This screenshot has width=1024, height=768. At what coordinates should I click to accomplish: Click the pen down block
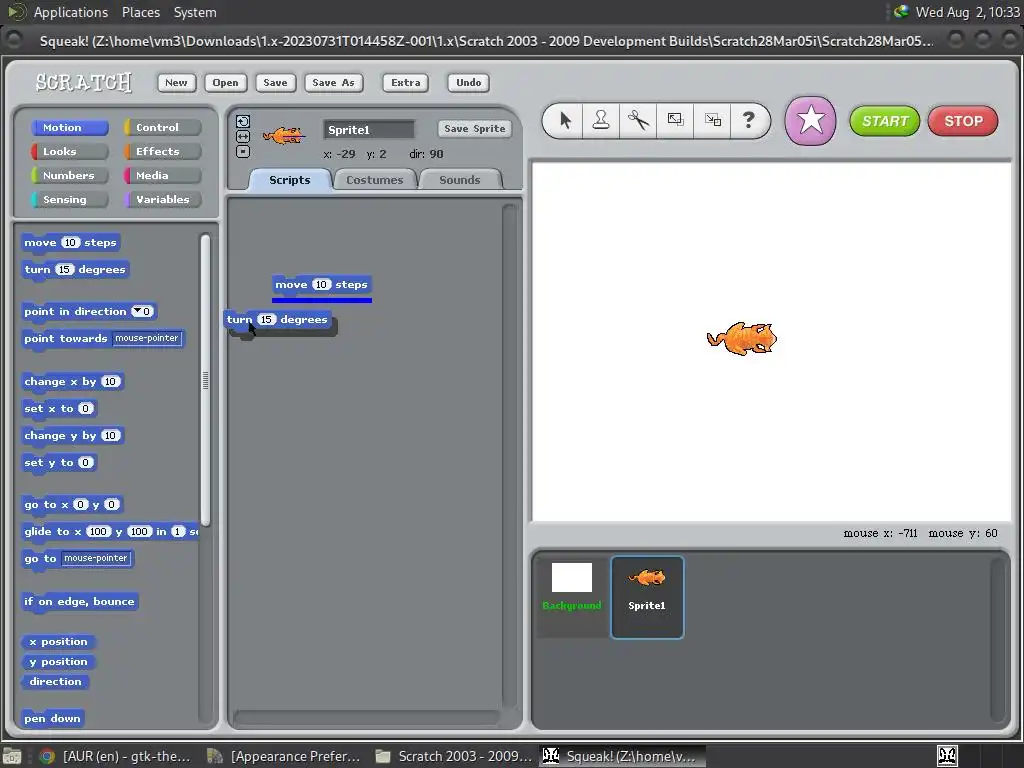(x=52, y=719)
